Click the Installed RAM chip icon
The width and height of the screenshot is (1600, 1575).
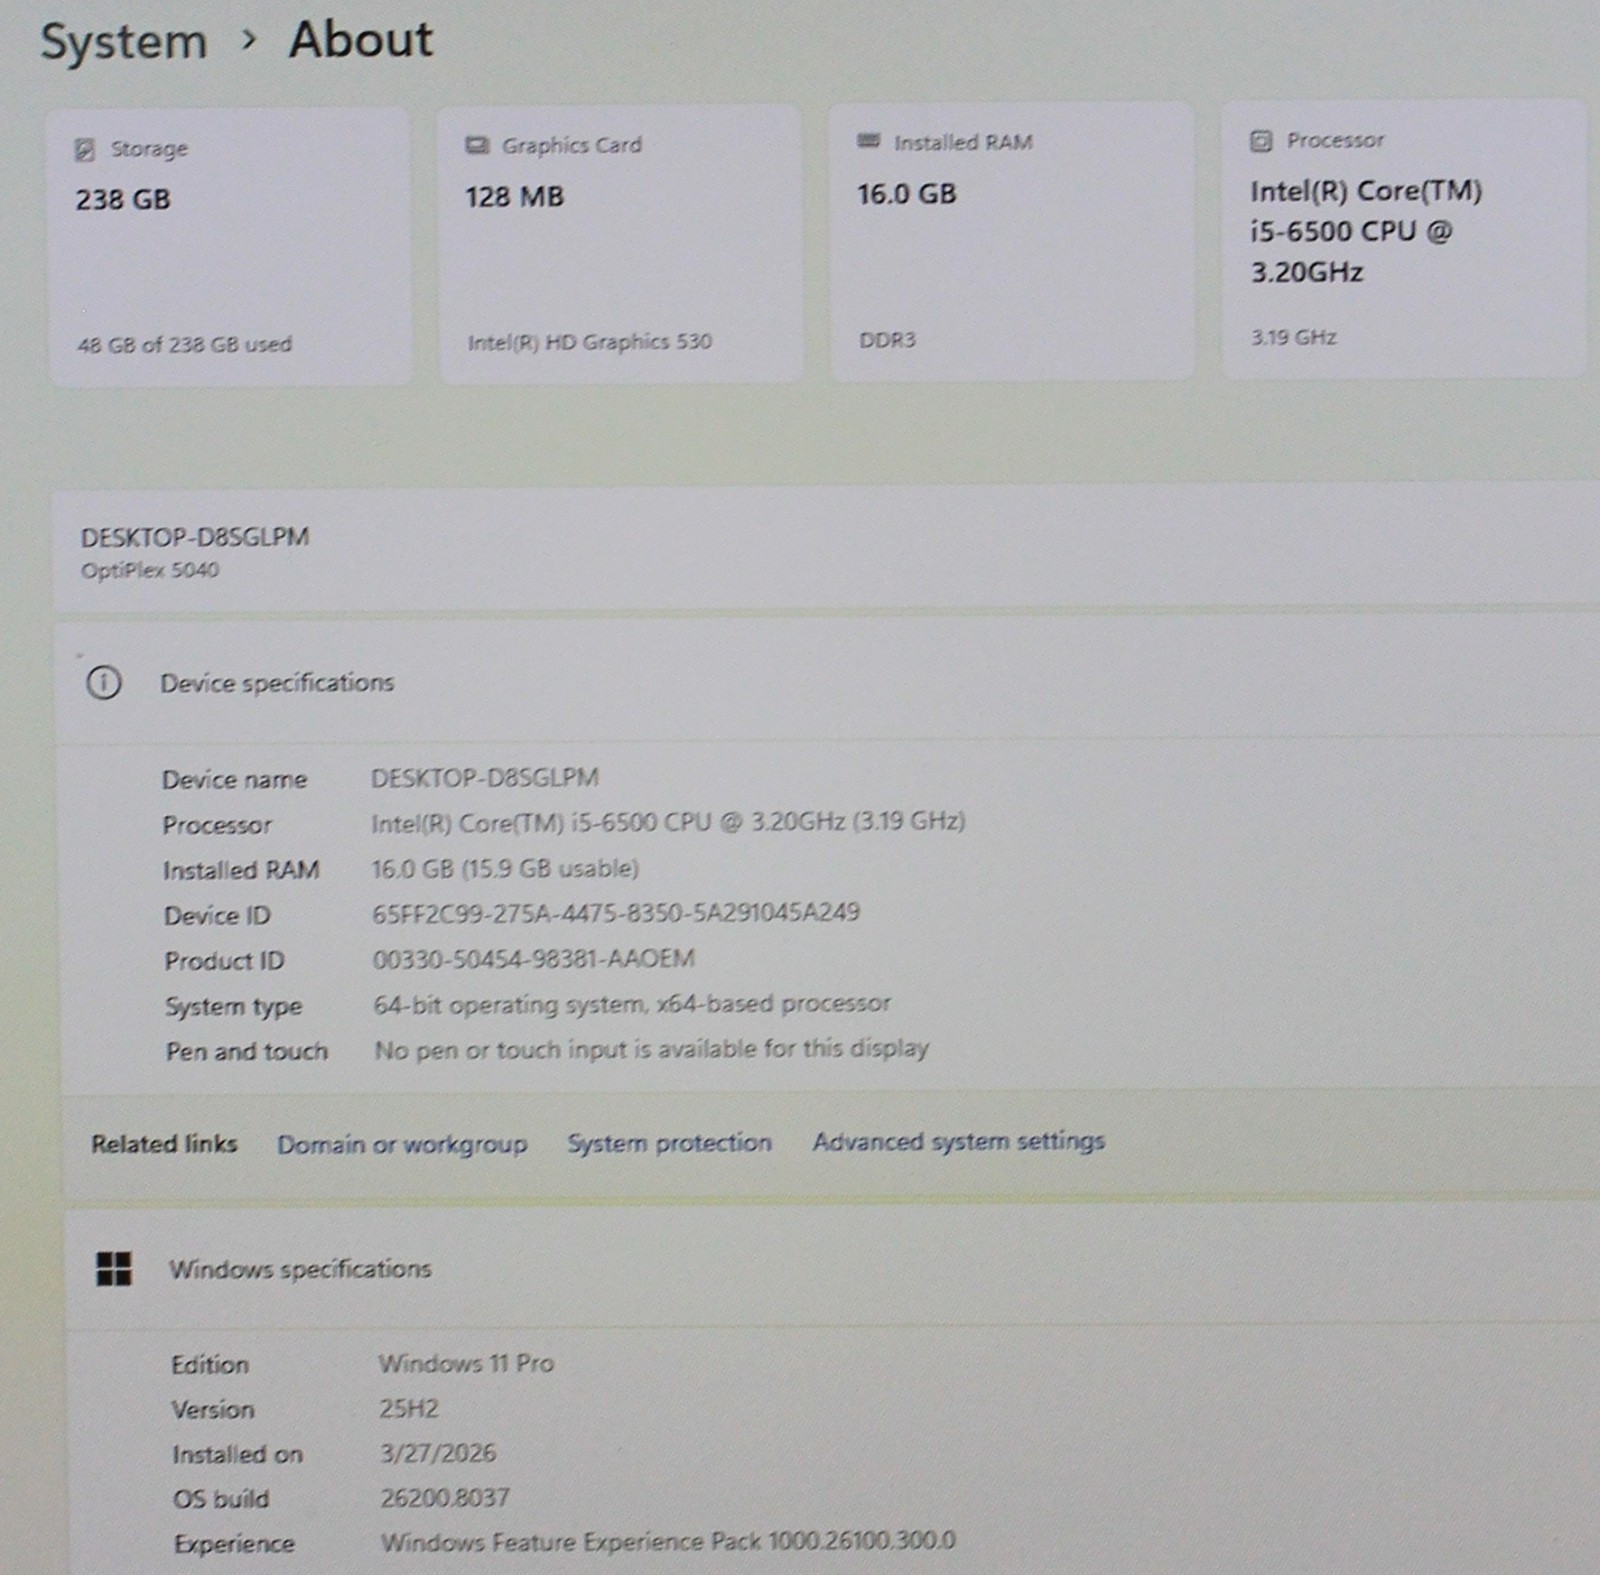click(x=869, y=142)
